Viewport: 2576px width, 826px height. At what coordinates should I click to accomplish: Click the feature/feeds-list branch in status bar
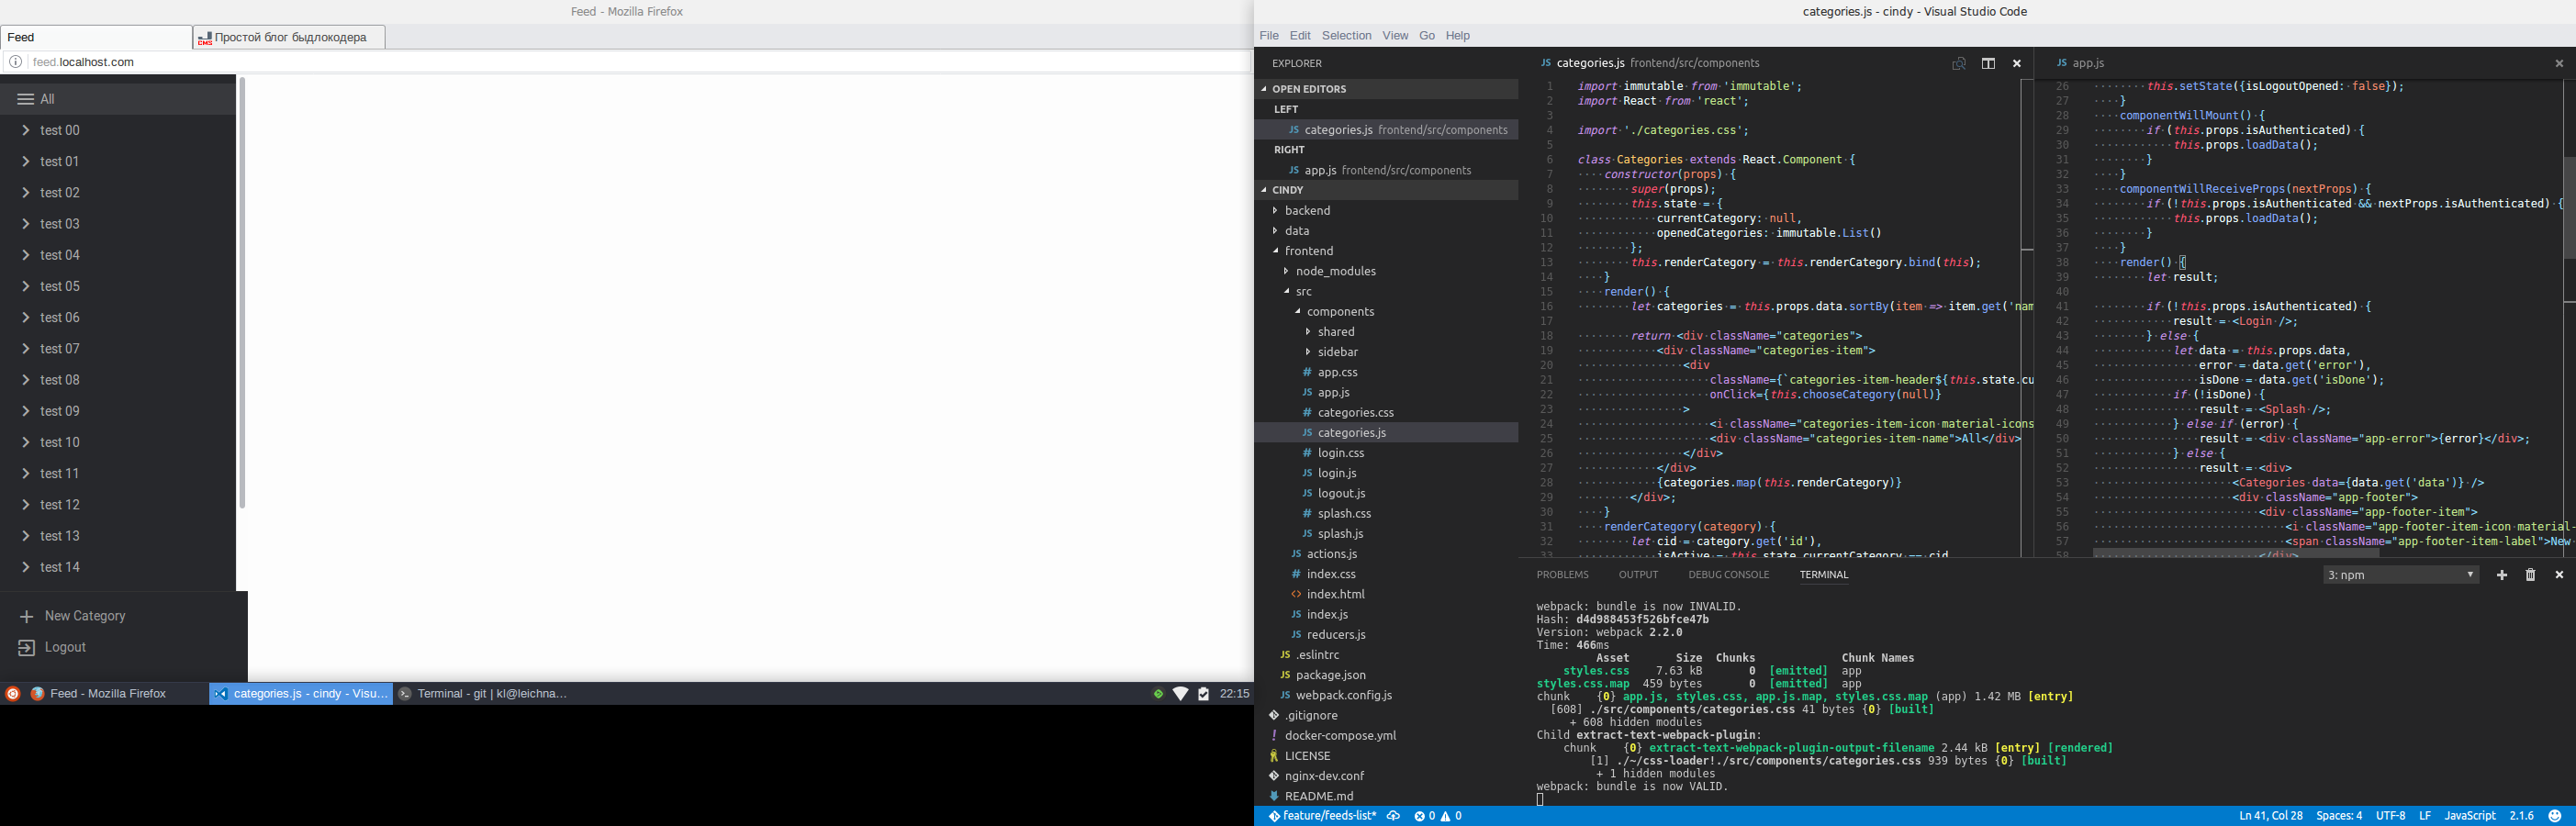click(1322, 816)
